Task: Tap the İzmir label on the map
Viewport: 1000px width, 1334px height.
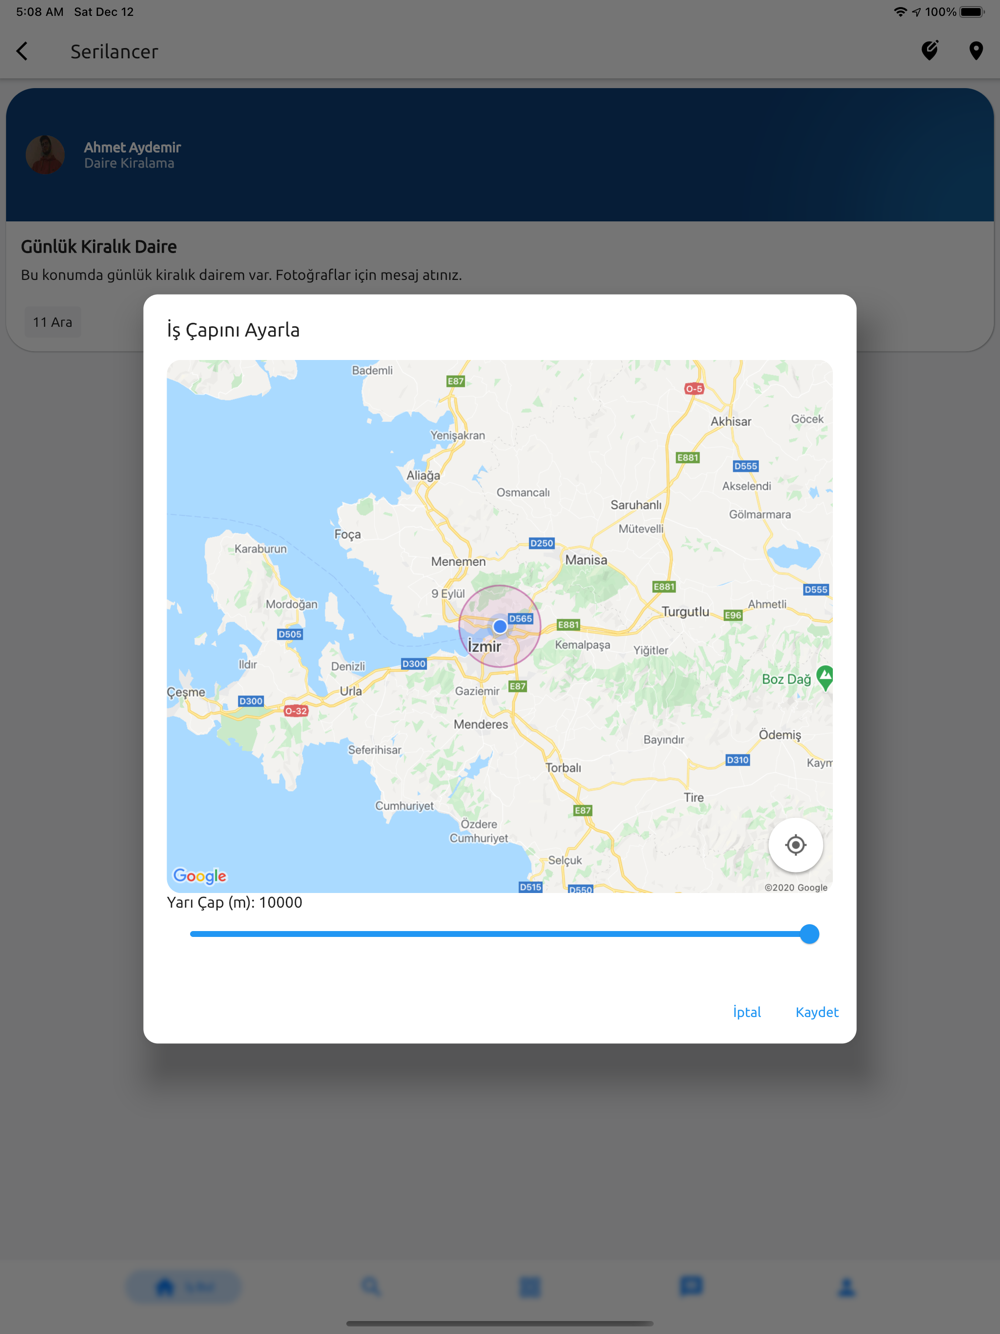Action: tap(485, 647)
